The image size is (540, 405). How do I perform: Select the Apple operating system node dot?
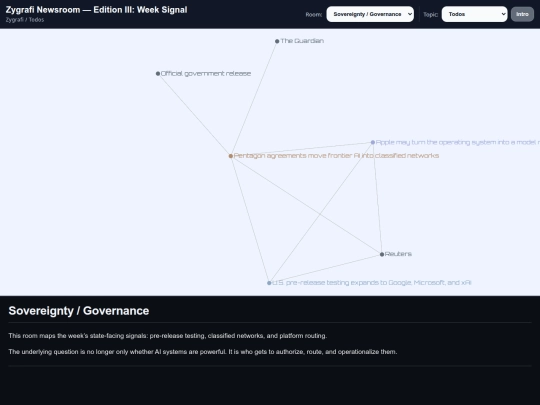(373, 142)
